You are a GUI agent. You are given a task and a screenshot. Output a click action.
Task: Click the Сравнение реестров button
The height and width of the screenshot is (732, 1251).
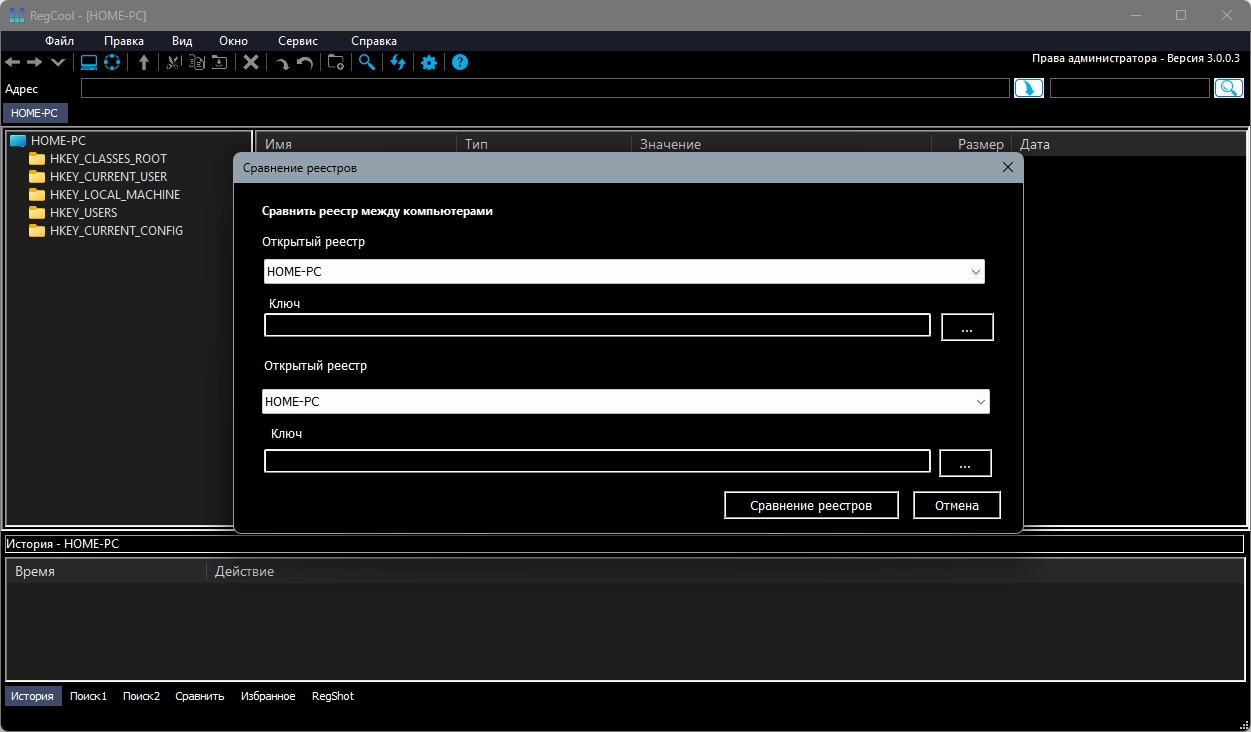811,506
